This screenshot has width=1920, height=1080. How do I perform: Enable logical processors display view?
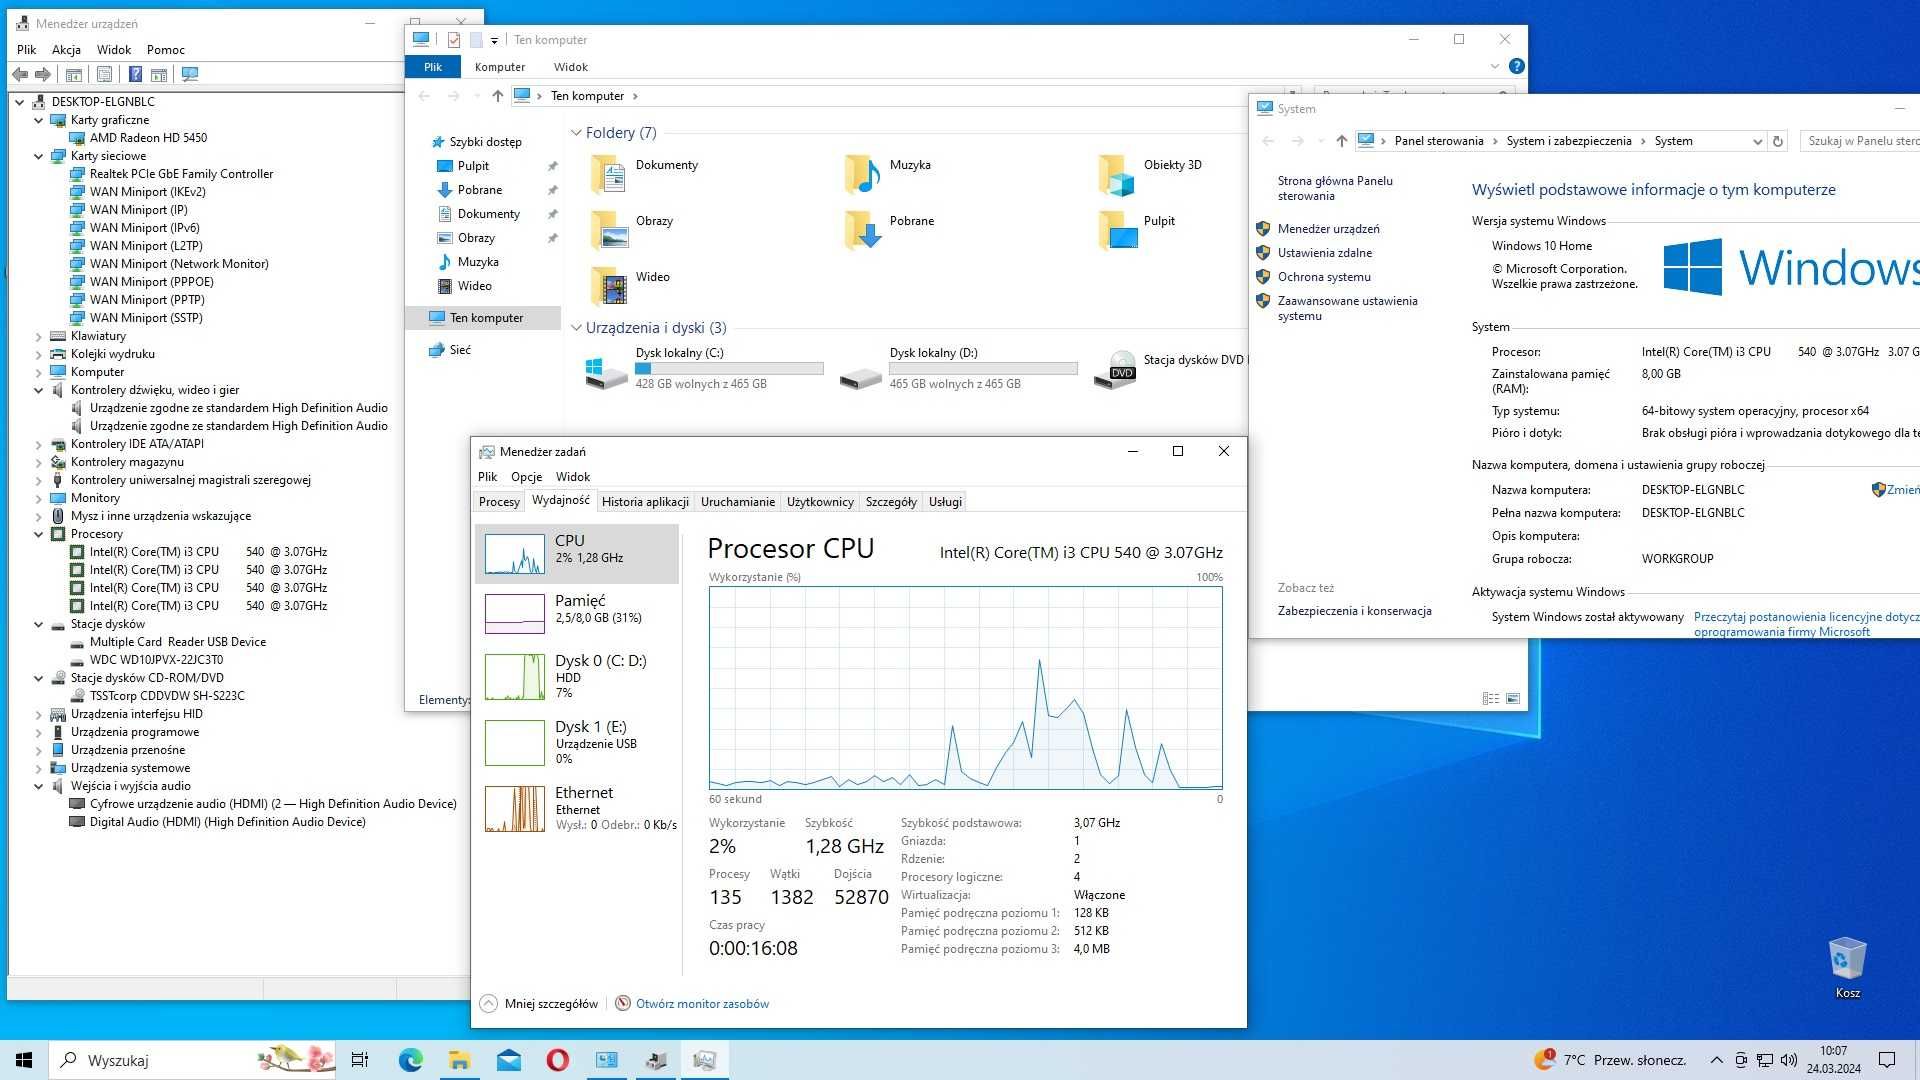click(x=963, y=686)
